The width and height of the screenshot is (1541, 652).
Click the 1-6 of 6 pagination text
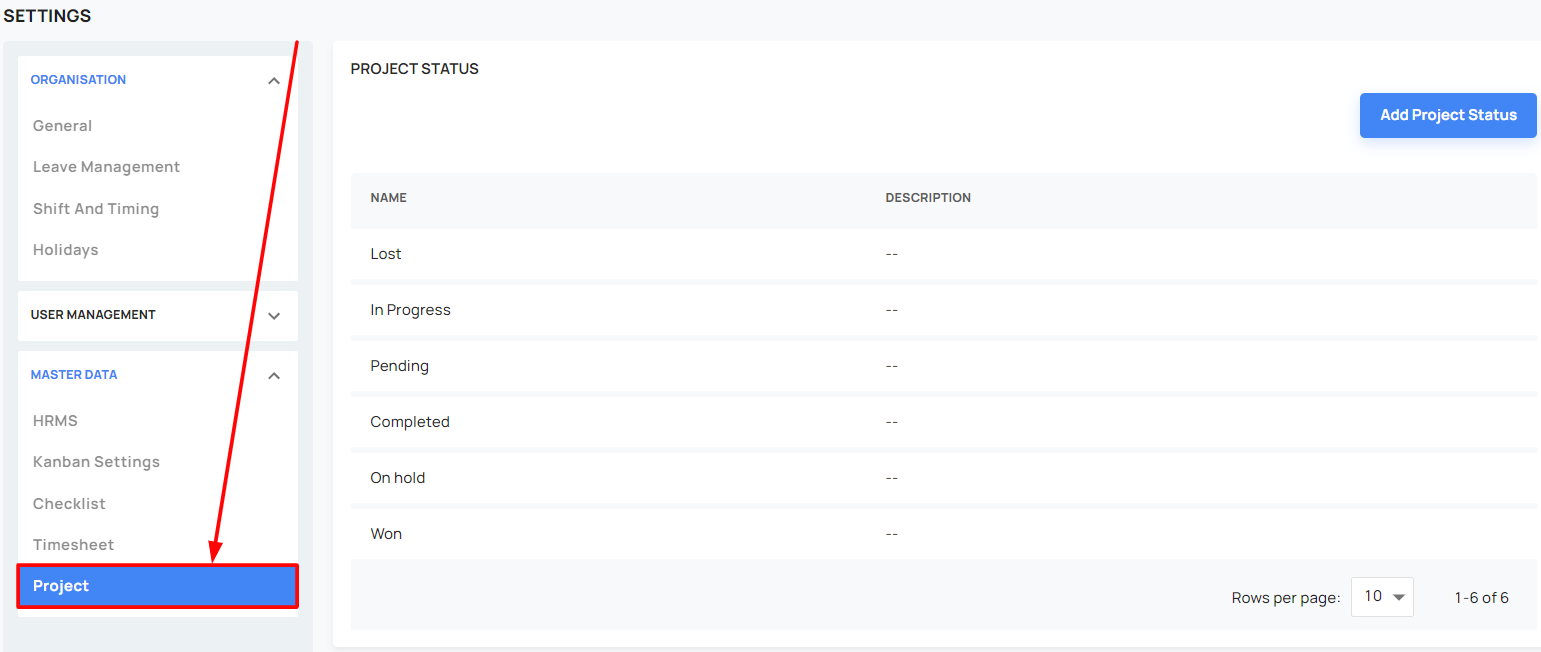pyautogui.click(x=1481, y=598)
